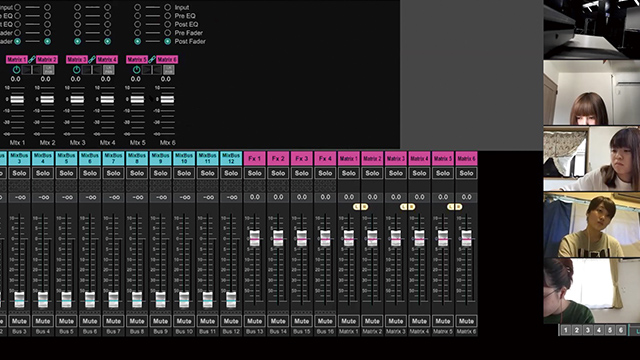Toggle the link icon between Matrix 1 and Matrix 2
Image resolution: width=640 pixels, height=360 pixels.
32,60
